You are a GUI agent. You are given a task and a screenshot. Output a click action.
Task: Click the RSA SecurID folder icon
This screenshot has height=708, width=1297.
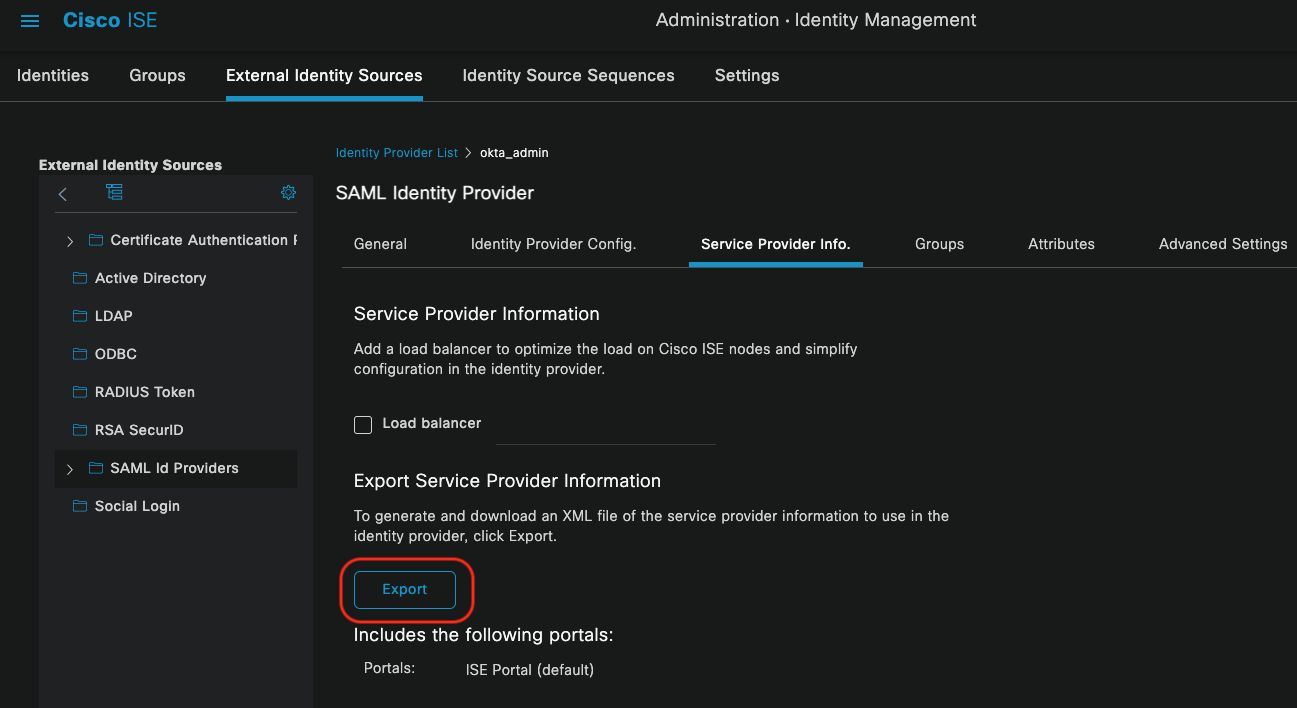coord(80,430)
